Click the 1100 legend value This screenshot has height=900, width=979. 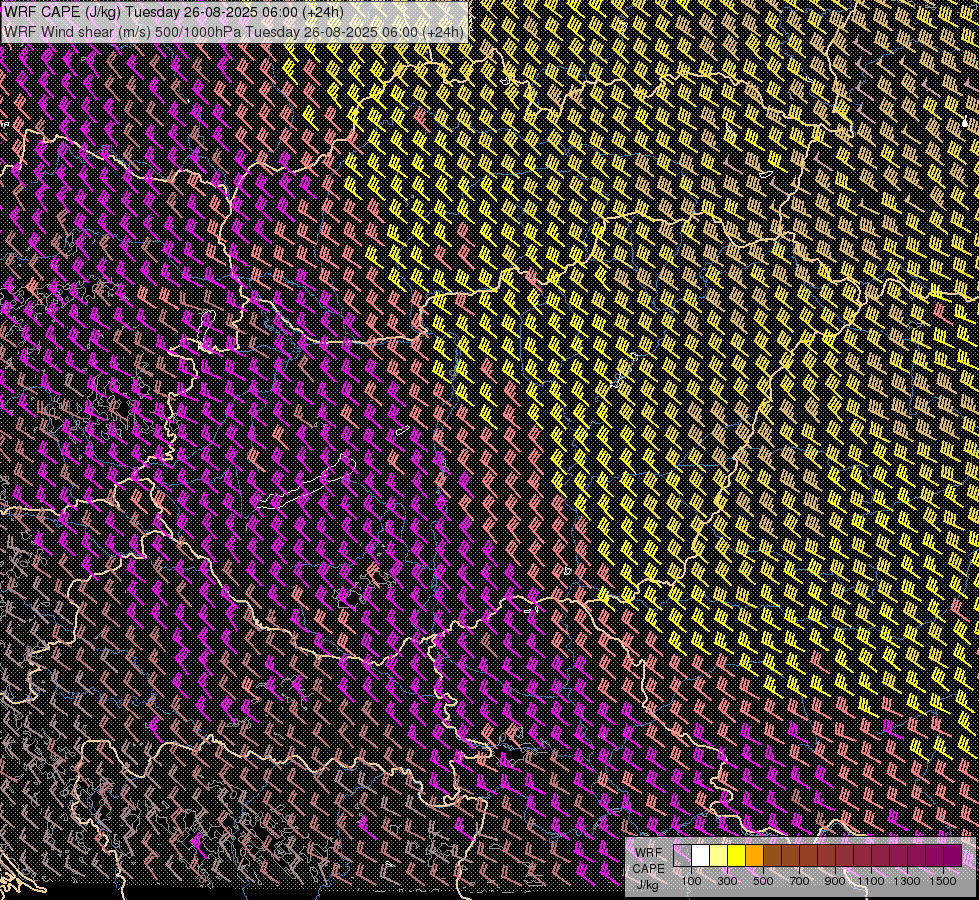871,881
